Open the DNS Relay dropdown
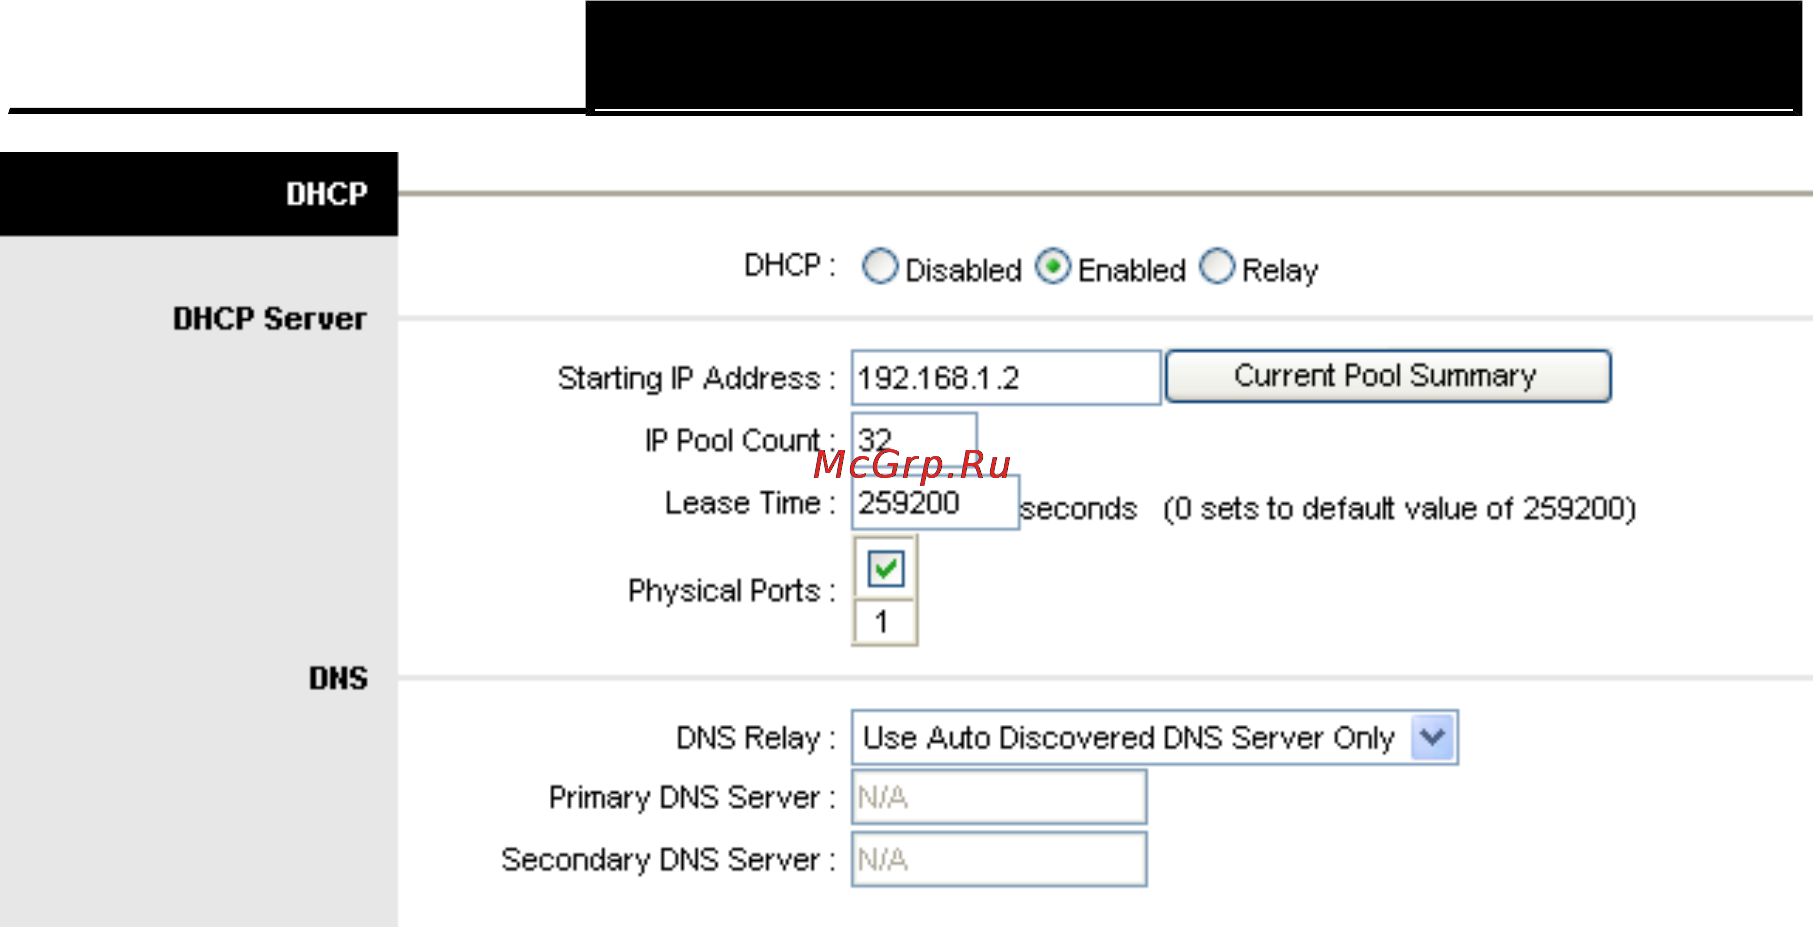The width and height of the screenshot is (1813, 927). 1155,737
